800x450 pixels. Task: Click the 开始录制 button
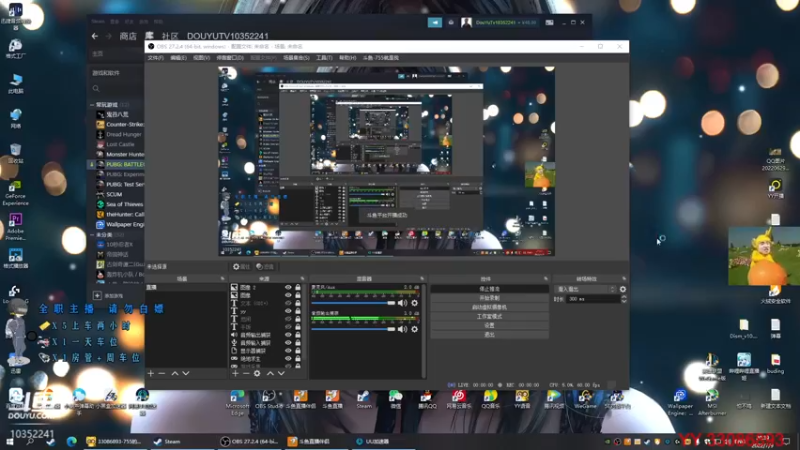pyautogui.click(x=489, y=298)
